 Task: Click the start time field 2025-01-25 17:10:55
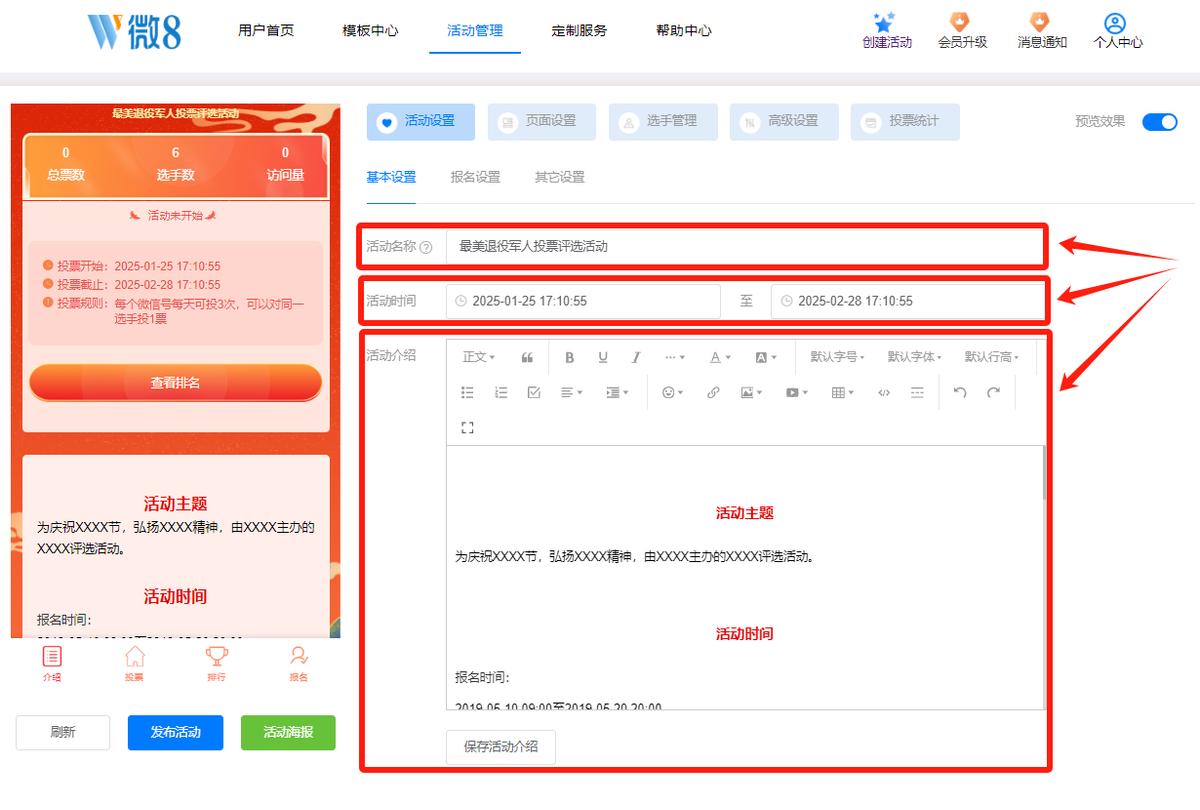583,301
